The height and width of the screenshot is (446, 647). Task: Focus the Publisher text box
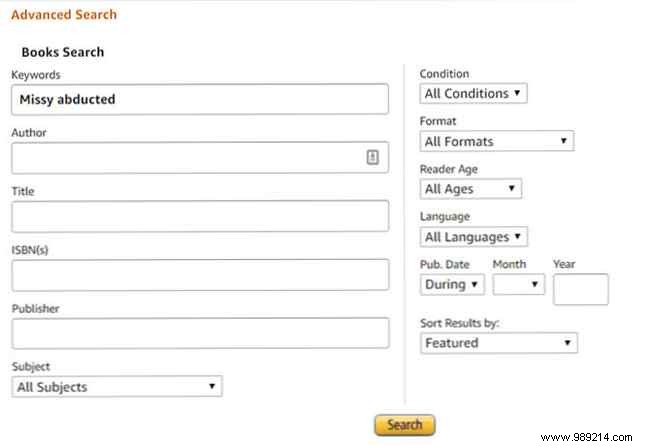[x=200, y=333]
